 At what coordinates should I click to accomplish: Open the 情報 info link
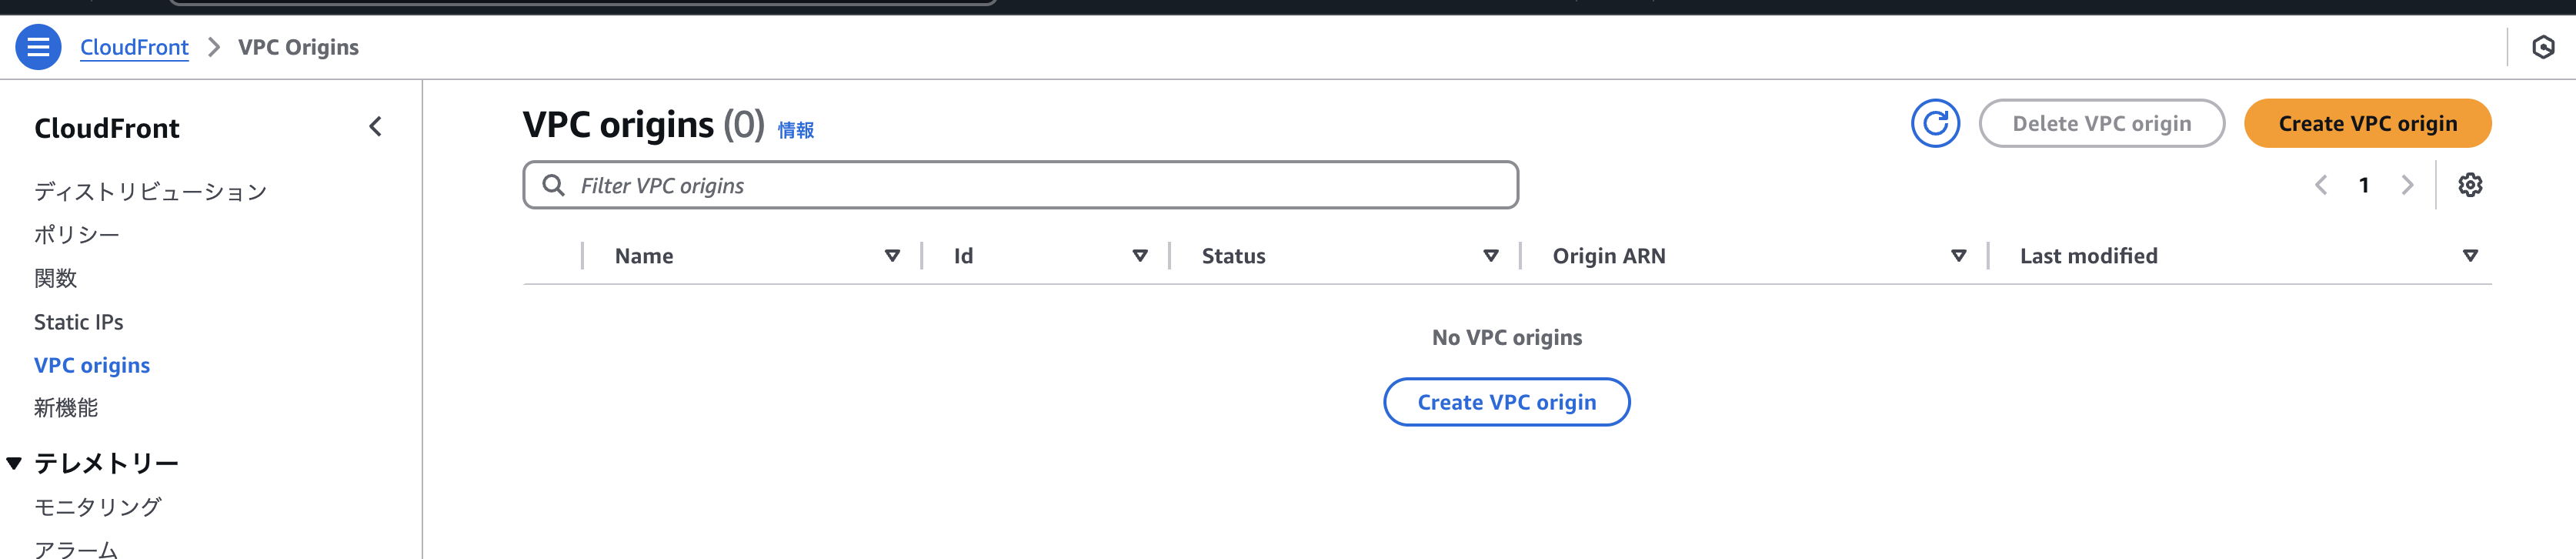(795, 130)
